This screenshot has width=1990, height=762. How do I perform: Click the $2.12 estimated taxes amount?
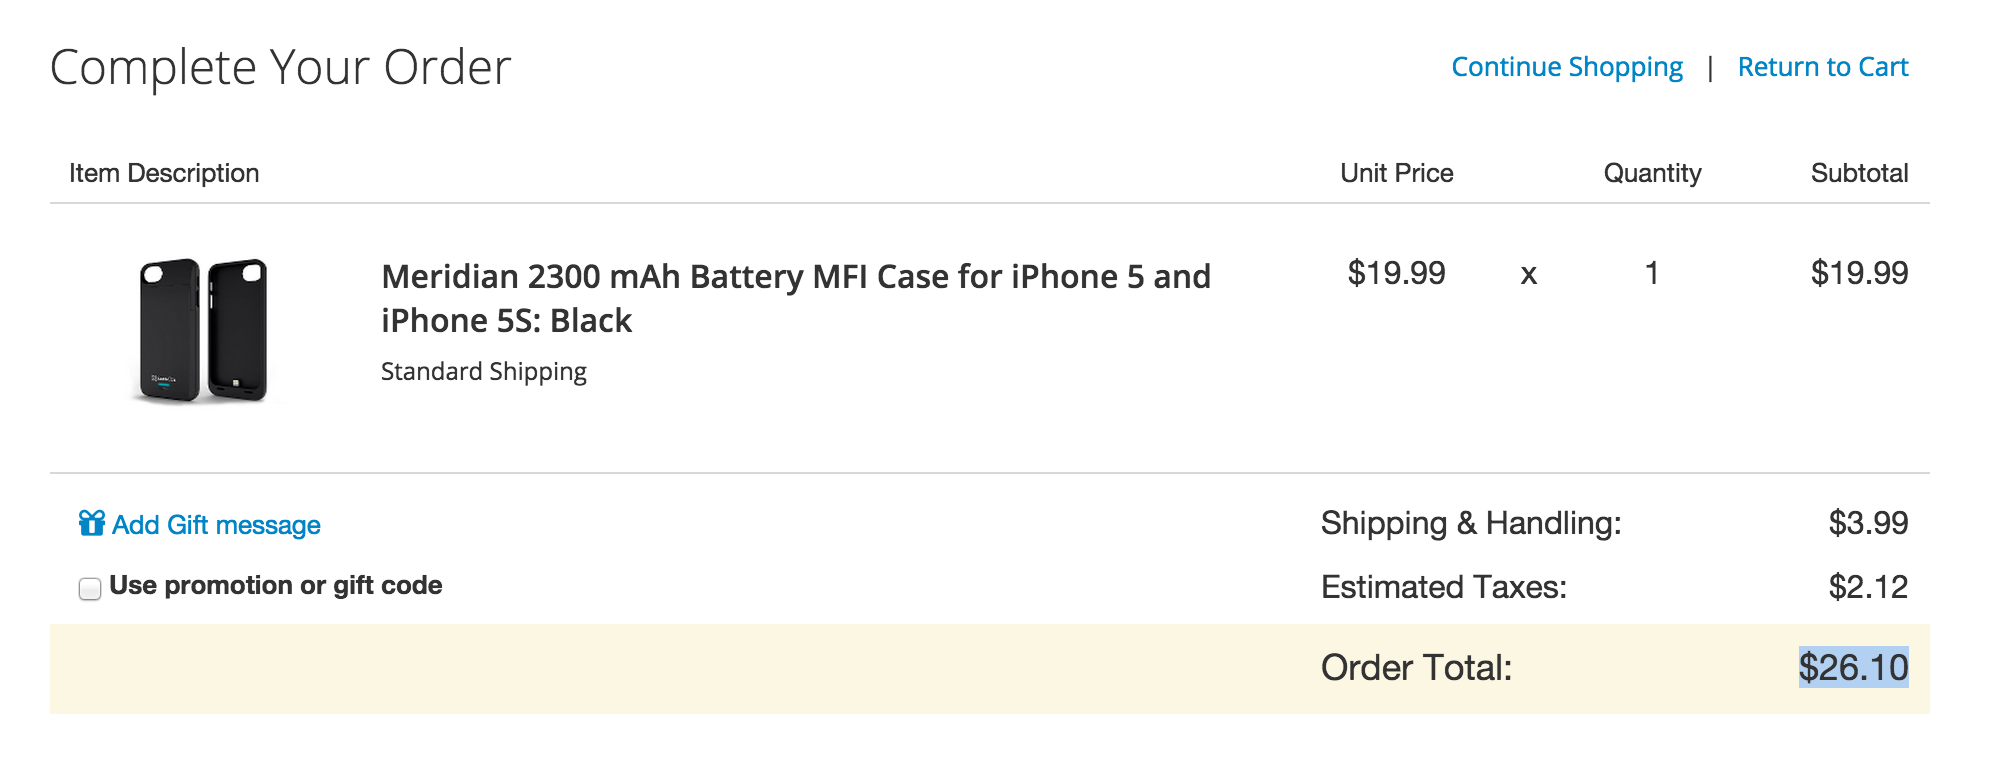[1868, 587]
